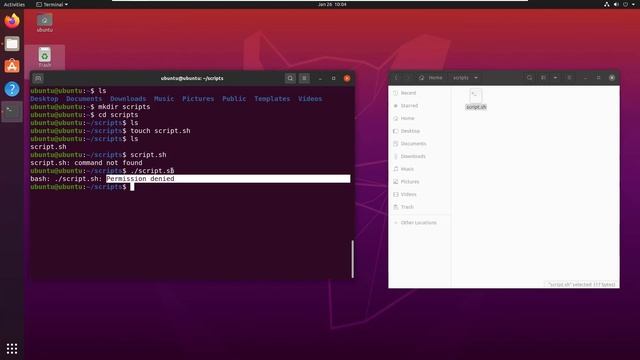Viewport: 640px width, 360px height.
Task: Open Documents in the Files sidebar
Action: coord(420,144)
